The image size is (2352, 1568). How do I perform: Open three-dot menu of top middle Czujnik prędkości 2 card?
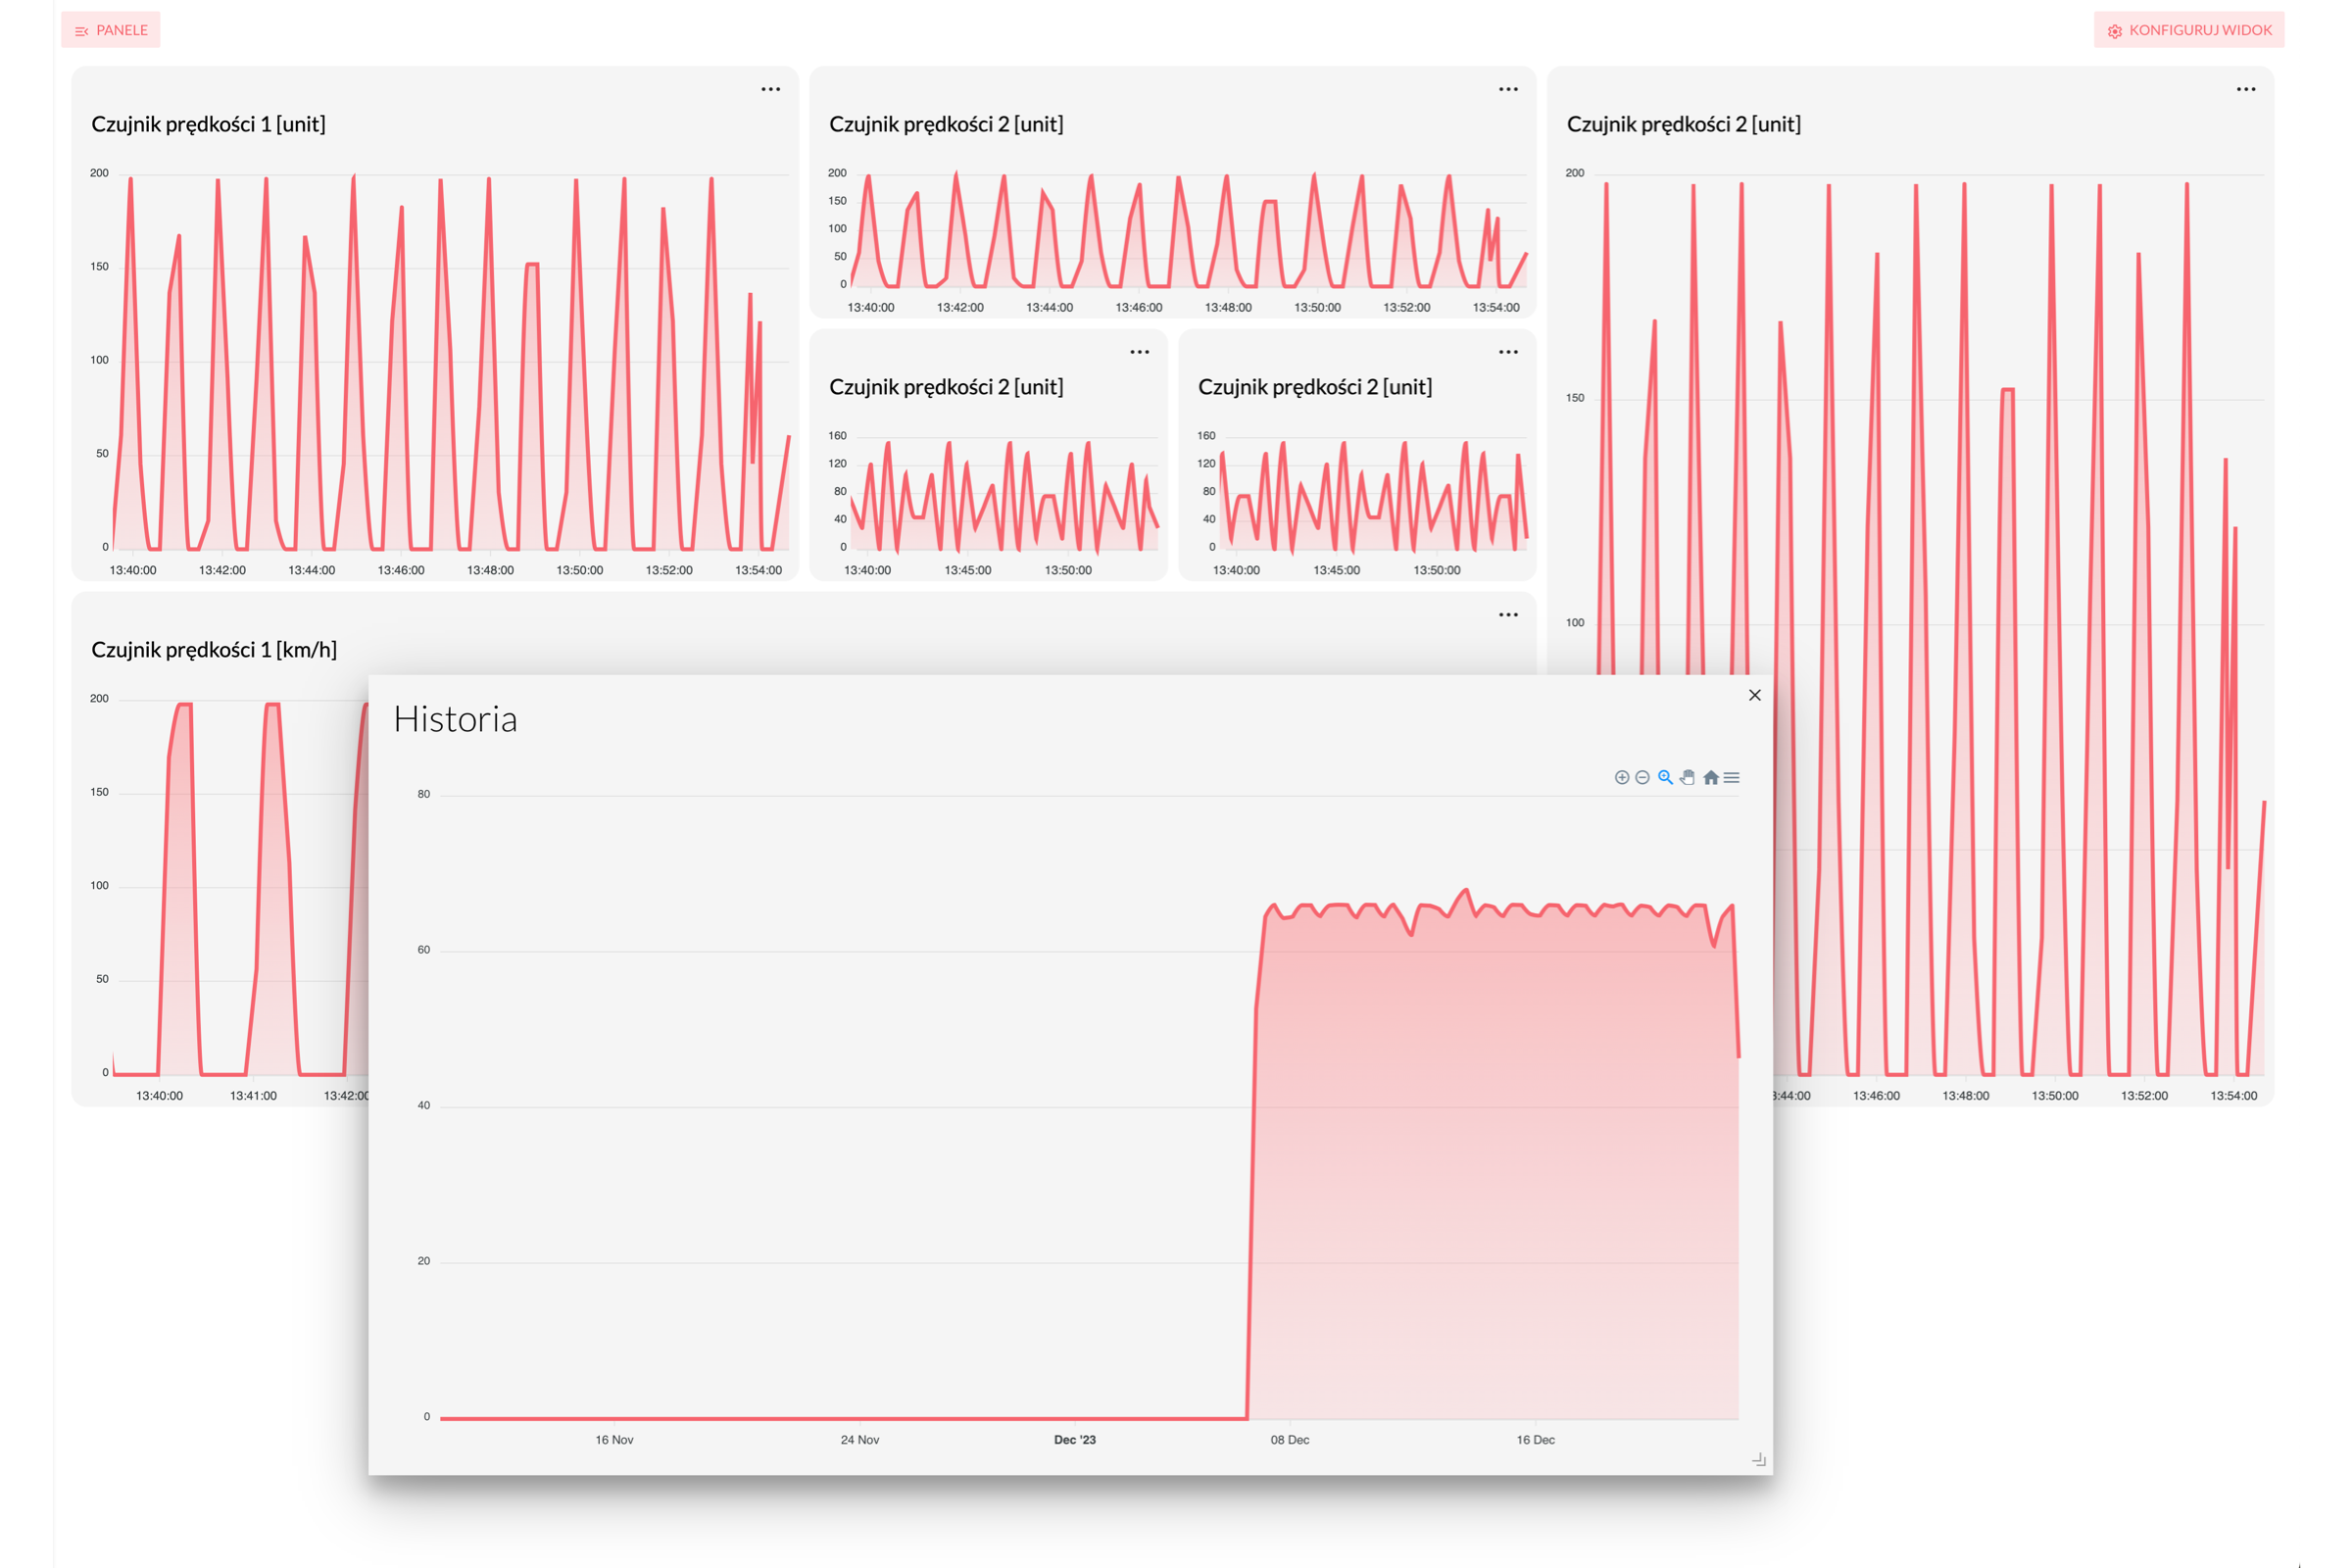[x=1508, y=89]
